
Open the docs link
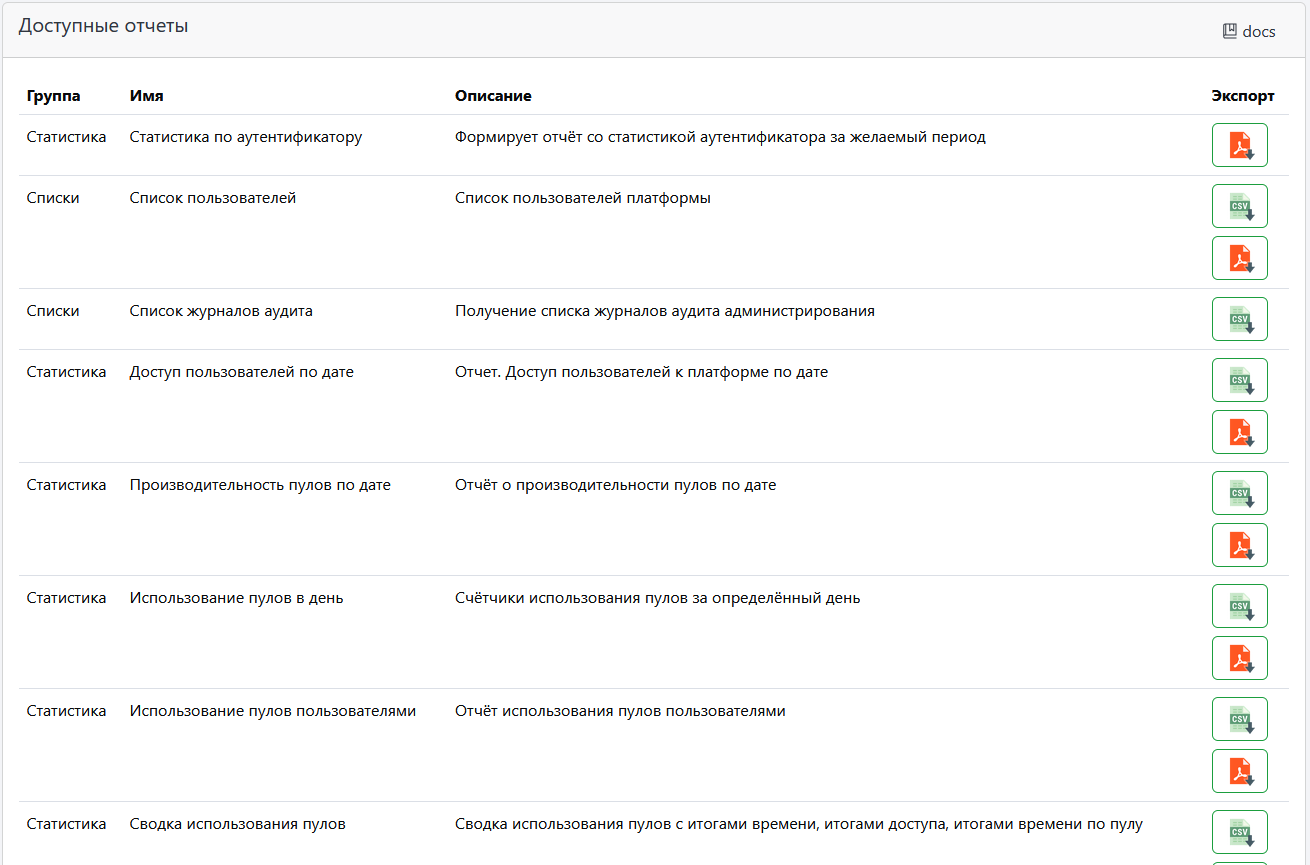pyautogui.click(x=1249, y=31)
